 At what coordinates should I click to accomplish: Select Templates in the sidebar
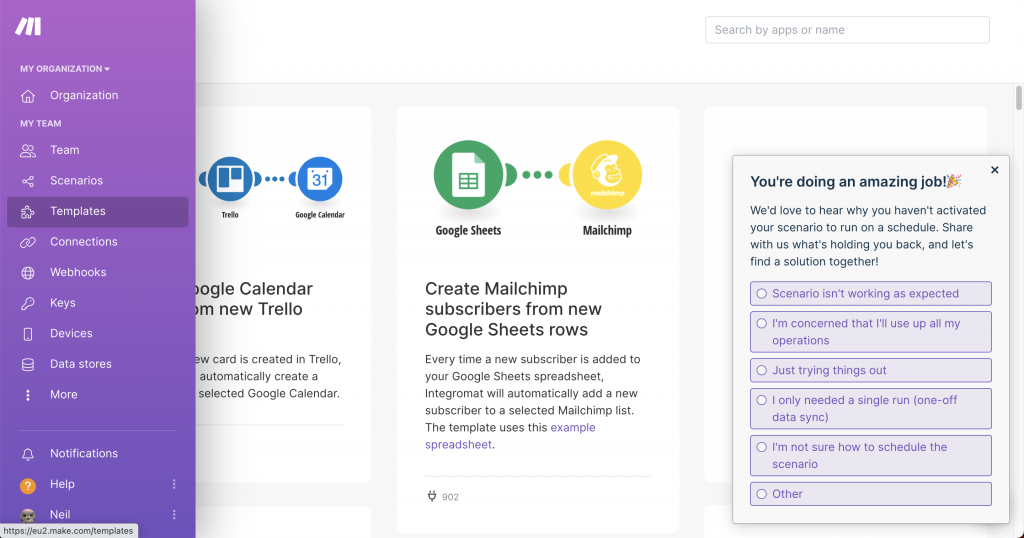click(x=98, y=212)
